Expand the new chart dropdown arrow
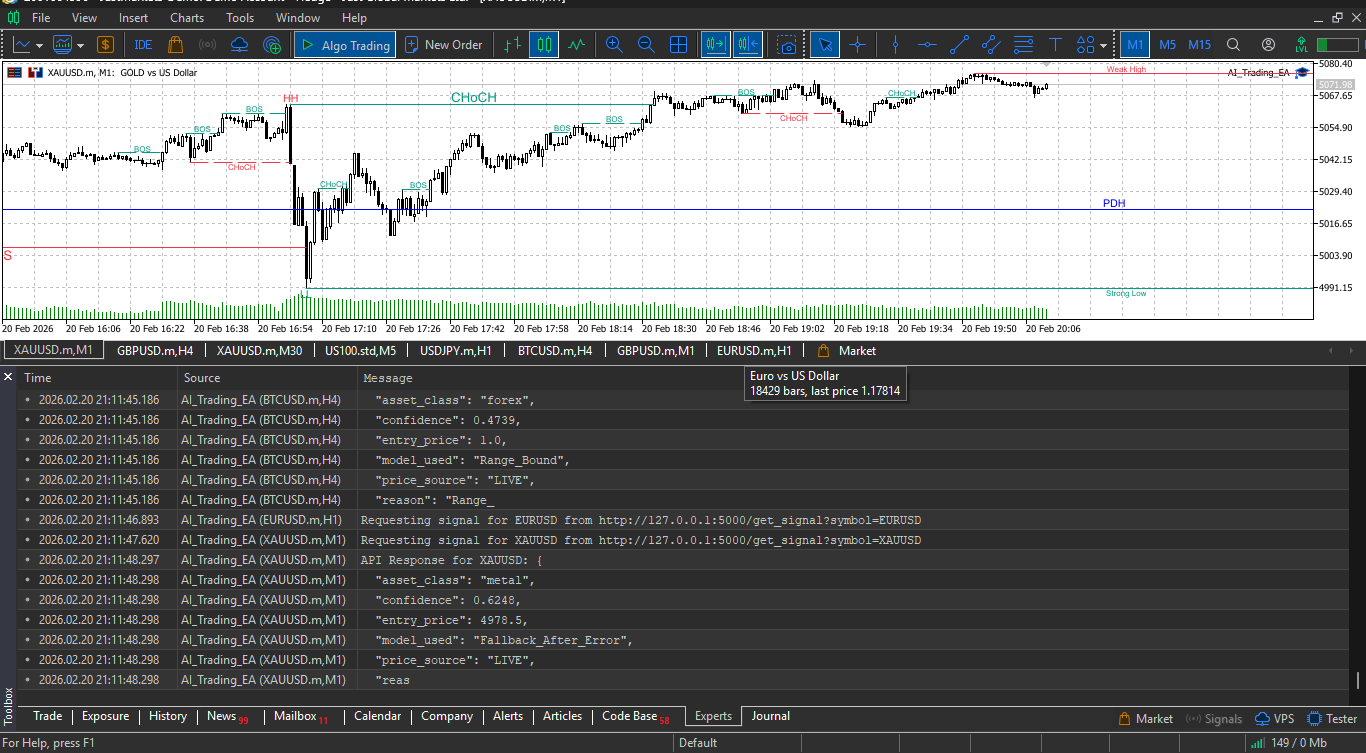Viewport: 1366px width, 753px height. pos(38,44)
